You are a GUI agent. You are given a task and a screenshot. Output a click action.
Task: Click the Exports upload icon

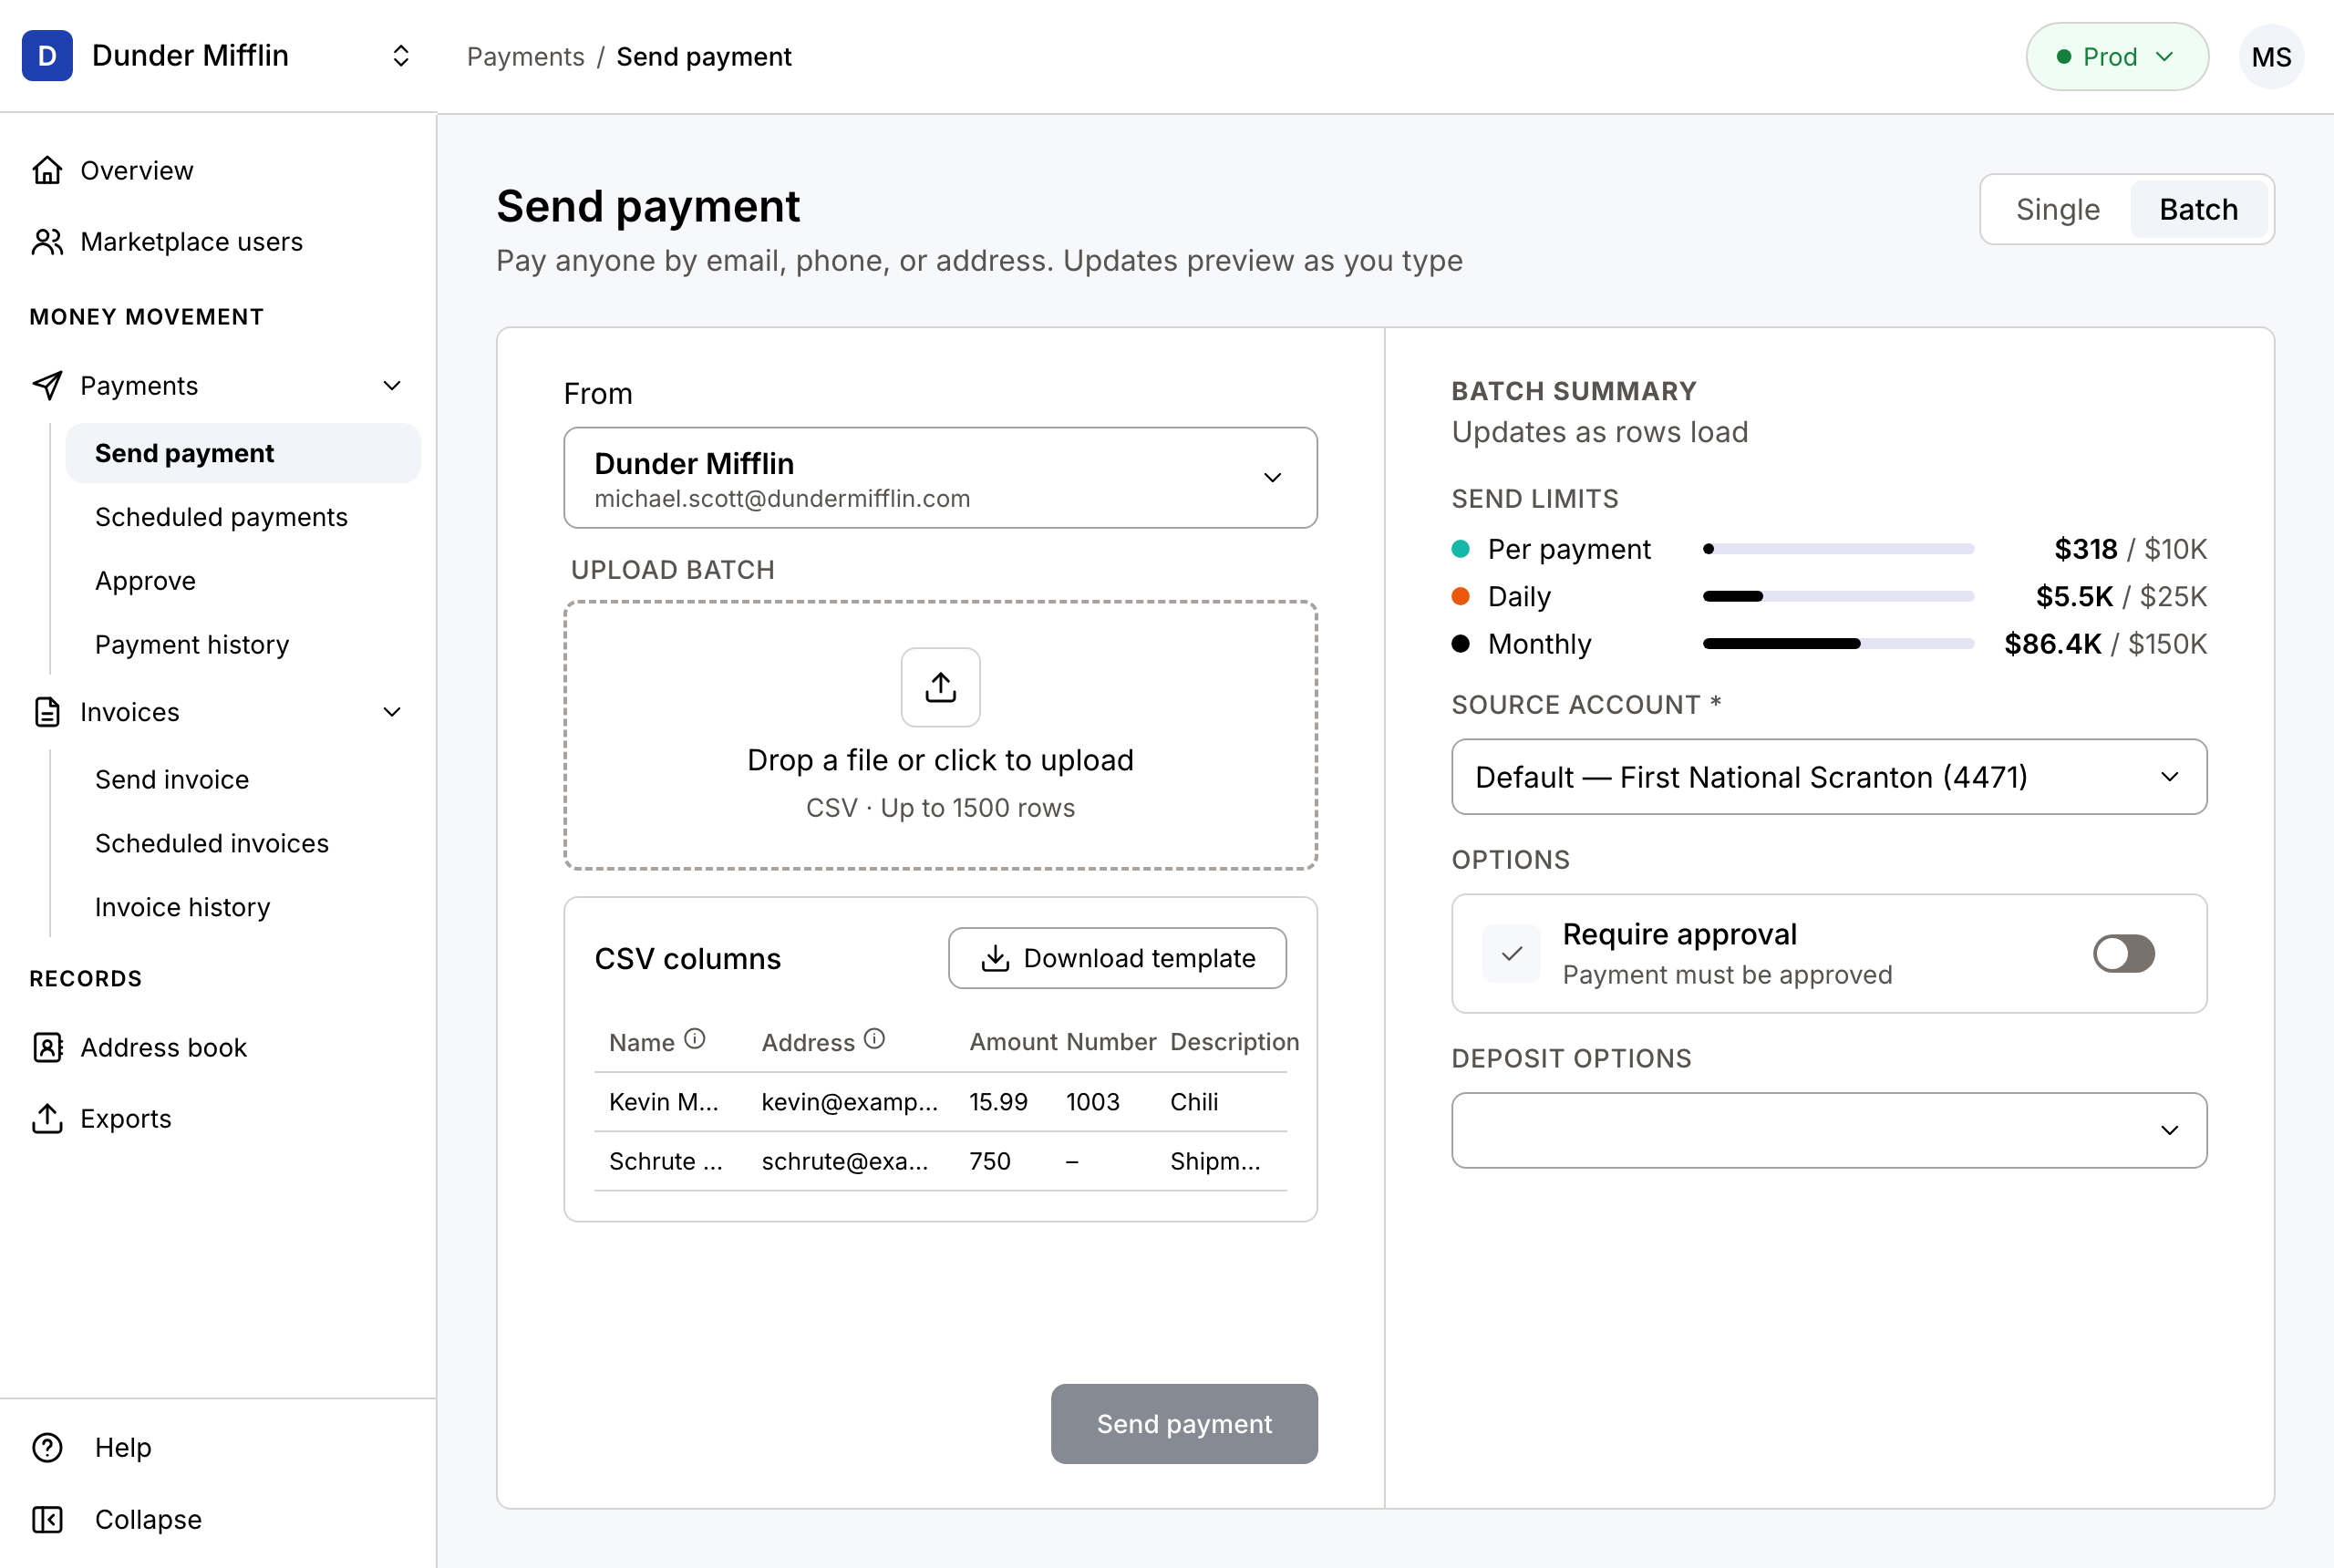coord(47,1118)
